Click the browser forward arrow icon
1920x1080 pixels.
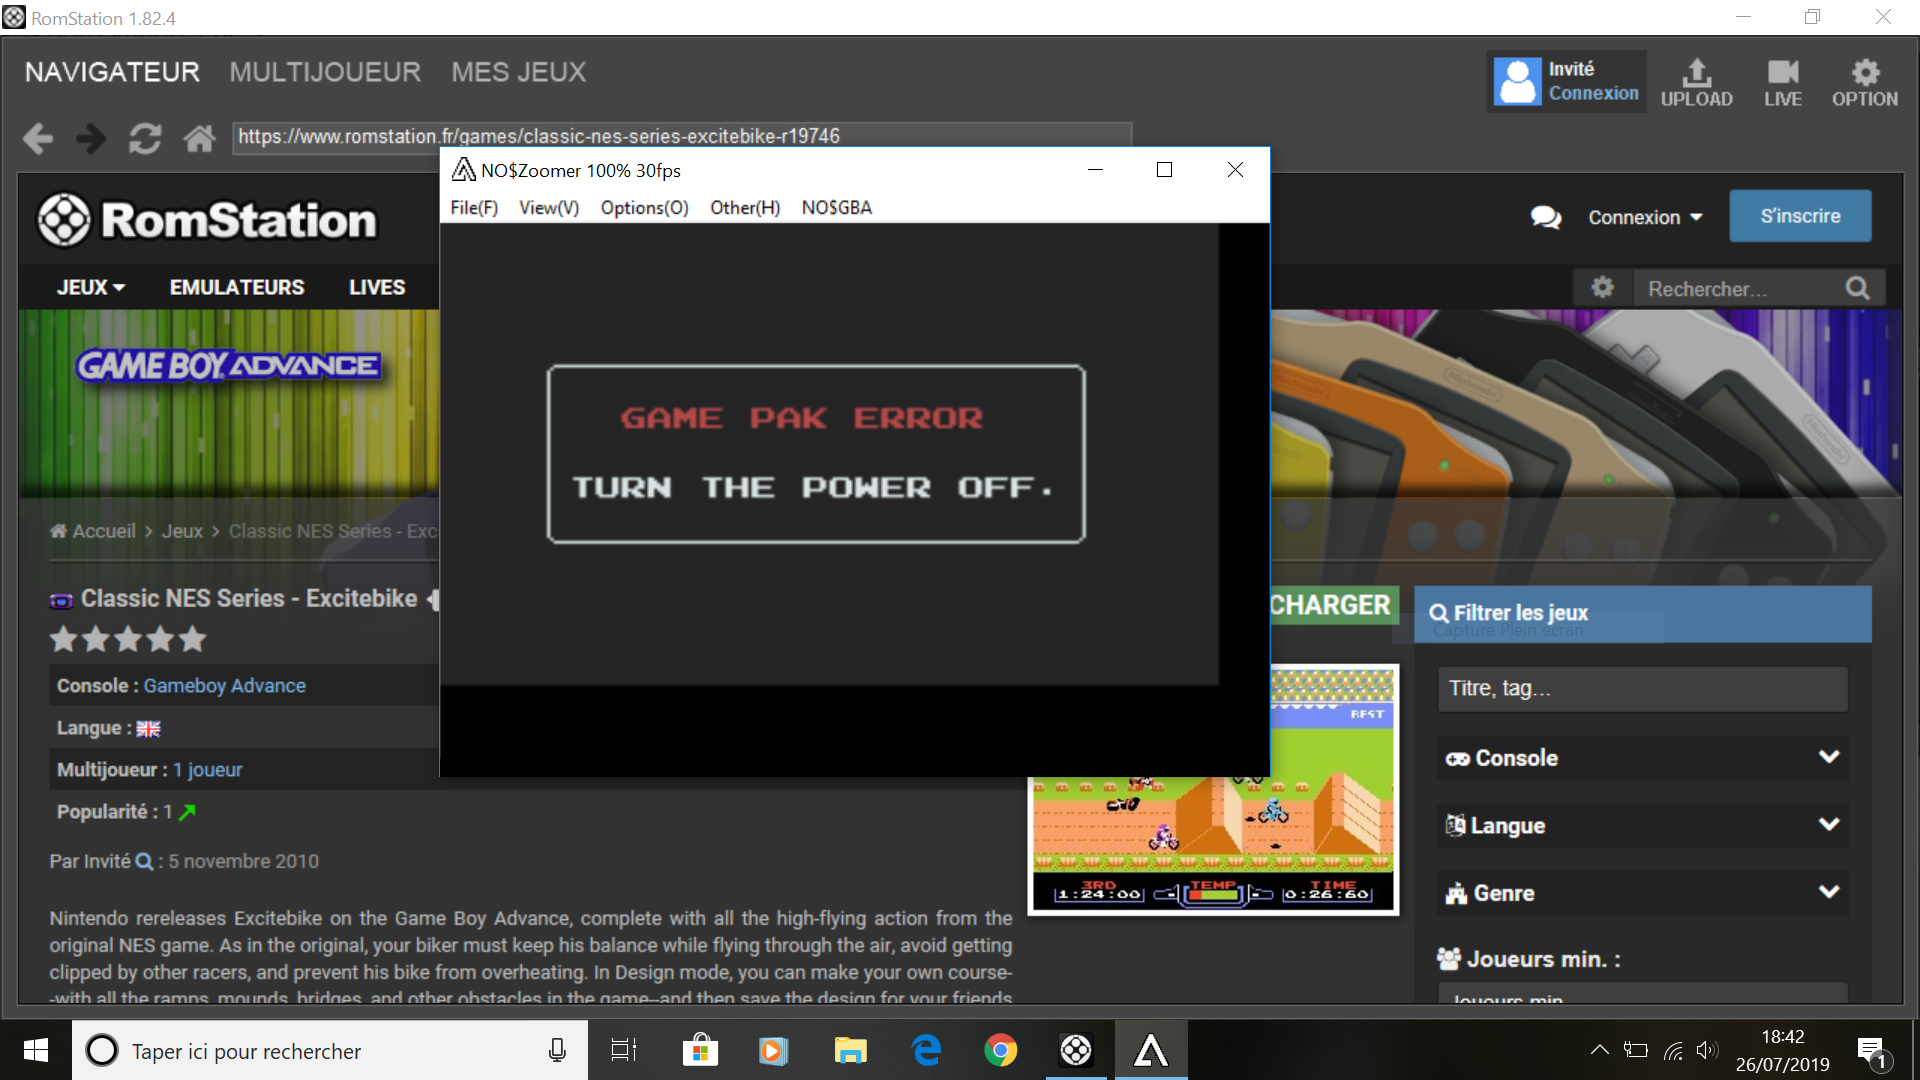[91, 138]
